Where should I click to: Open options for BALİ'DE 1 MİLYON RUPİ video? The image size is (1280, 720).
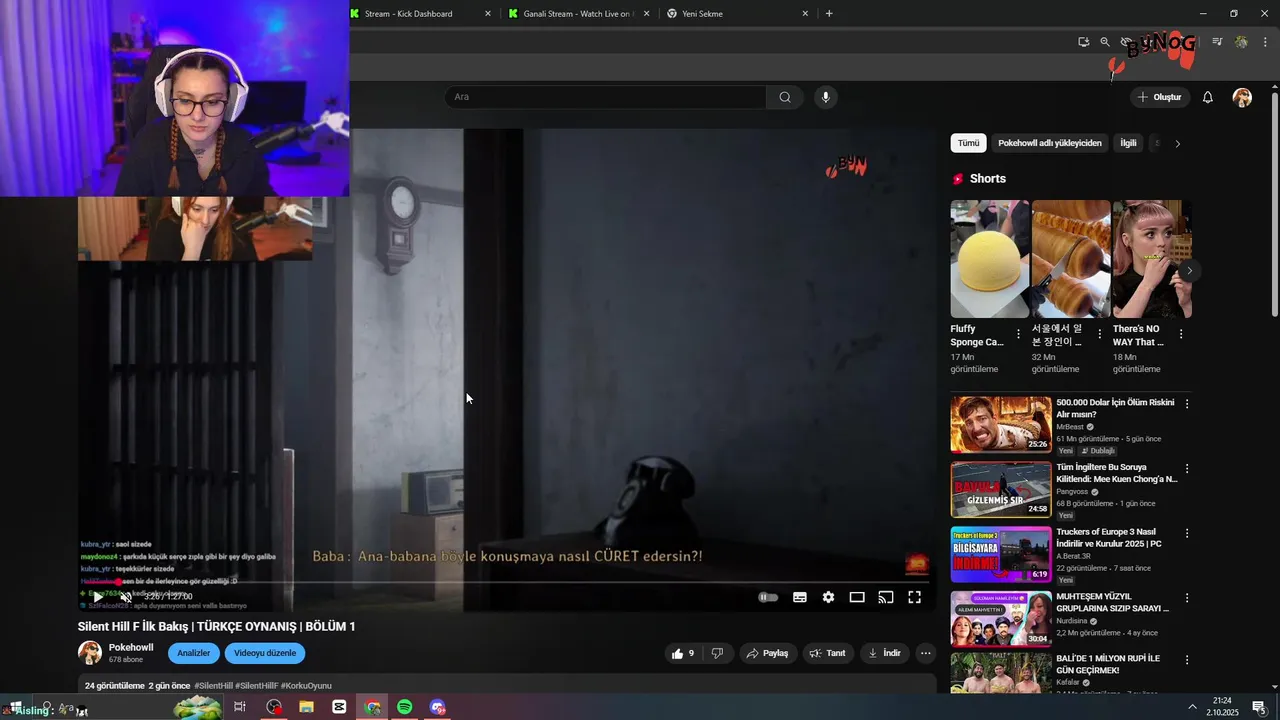tap(1187, 660)
